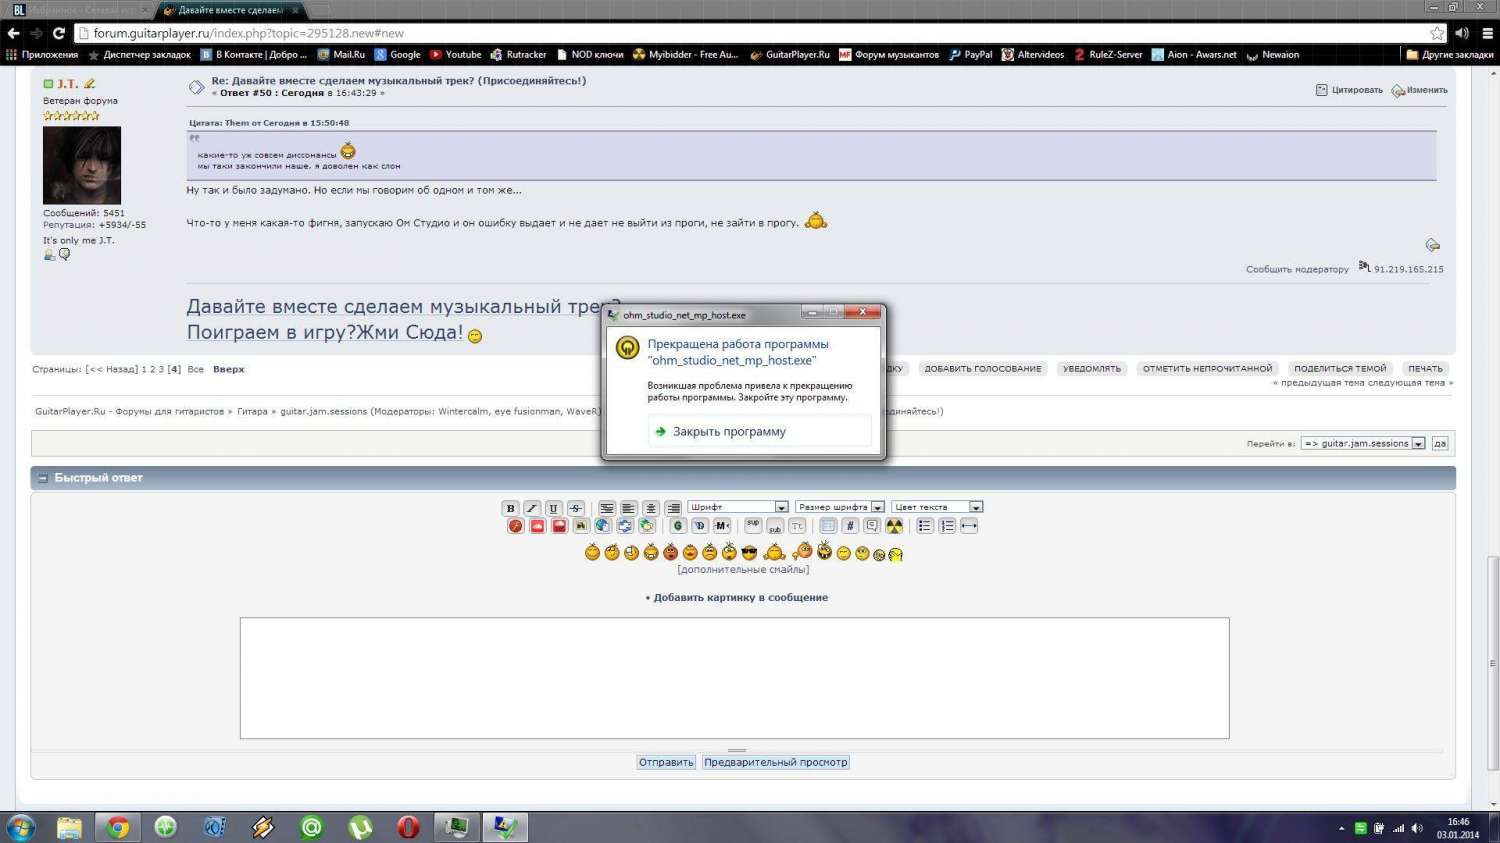Open the Windows Start menu
The image size is (1500, 843).
pyautogui.click(x=21, y=827)
